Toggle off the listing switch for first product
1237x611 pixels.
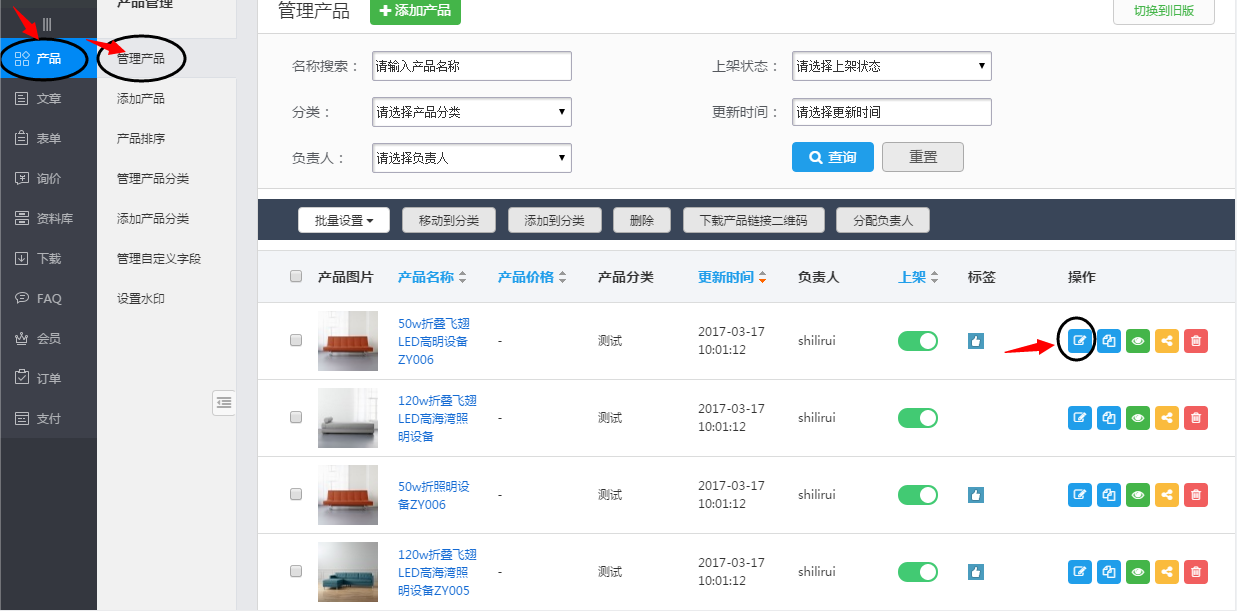pyautogui.click(x=917, y=341)
